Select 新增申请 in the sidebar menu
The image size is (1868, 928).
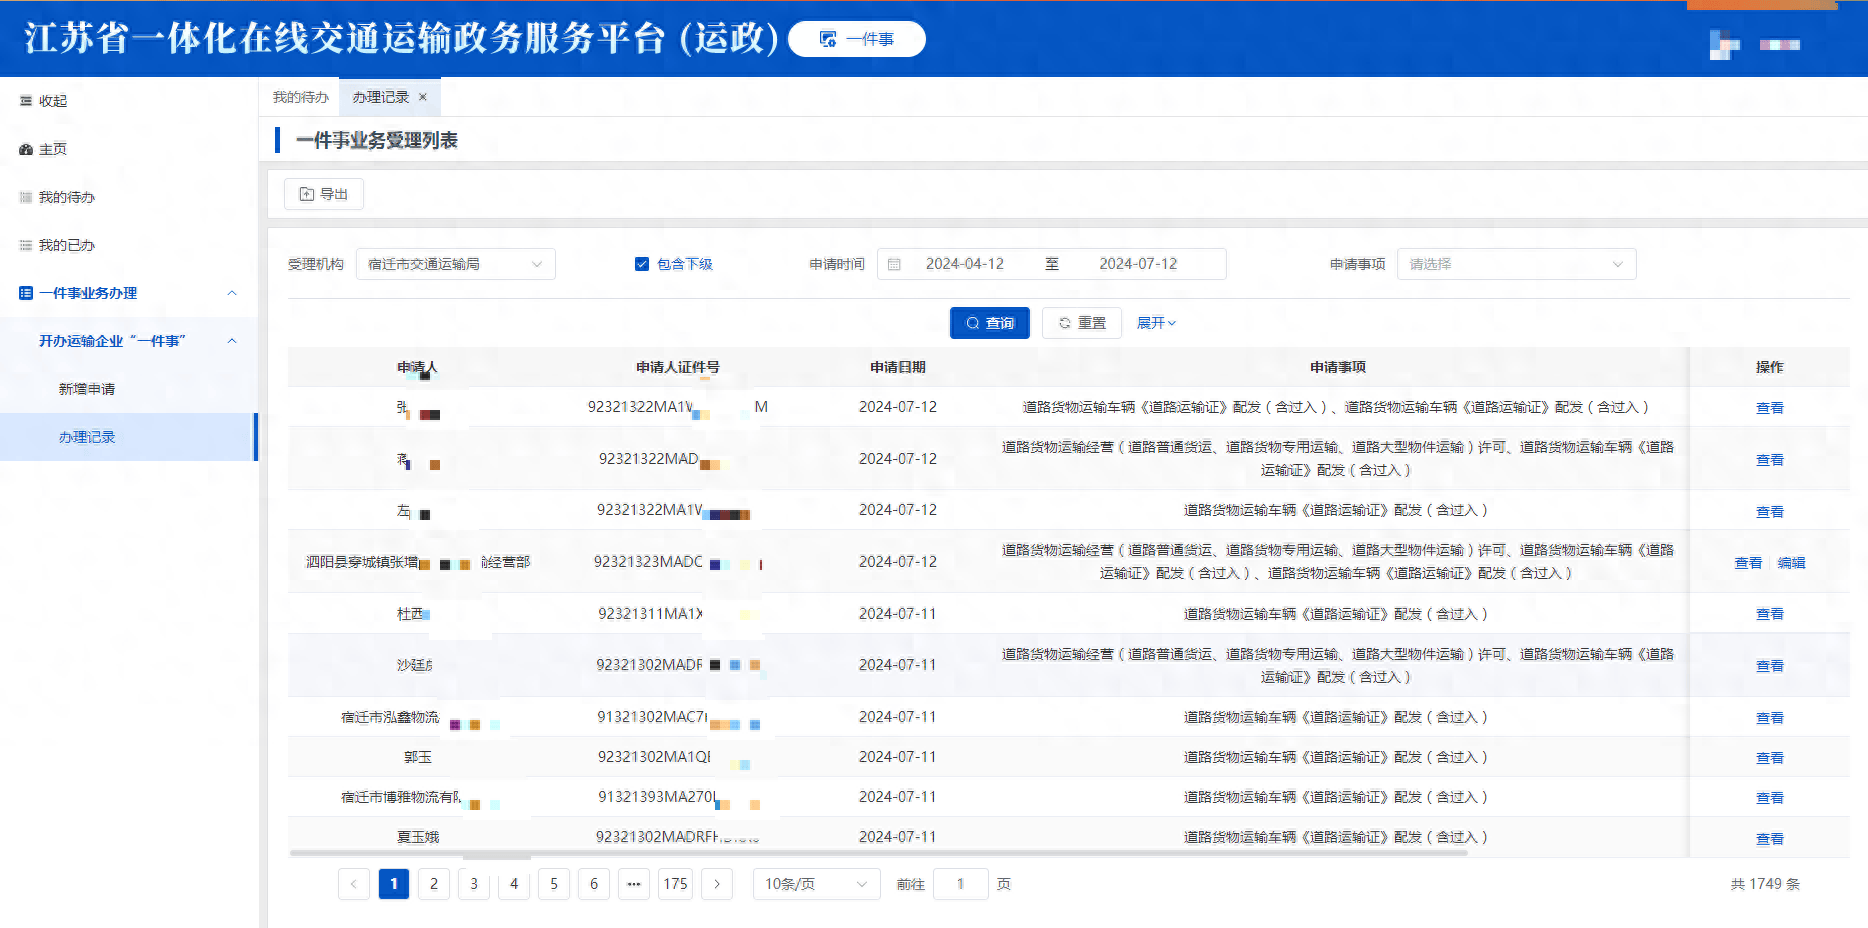(86, 388)
